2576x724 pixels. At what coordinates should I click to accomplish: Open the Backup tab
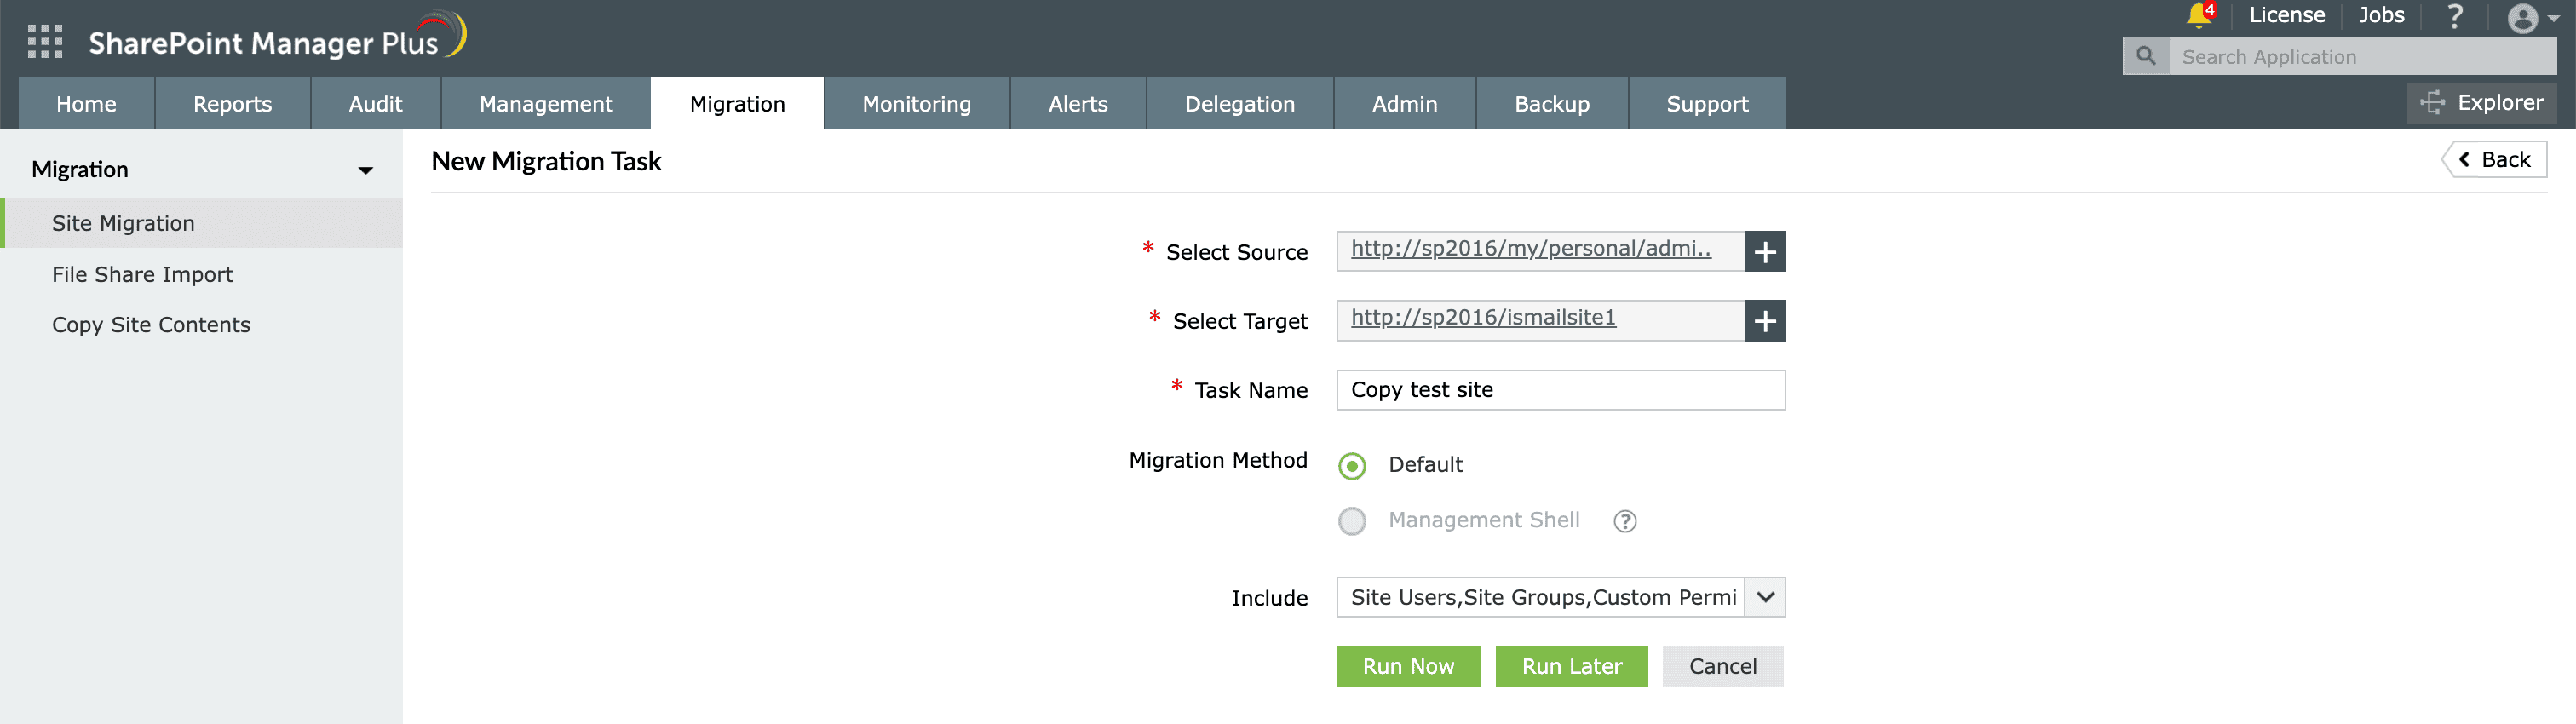(1551, 103)
